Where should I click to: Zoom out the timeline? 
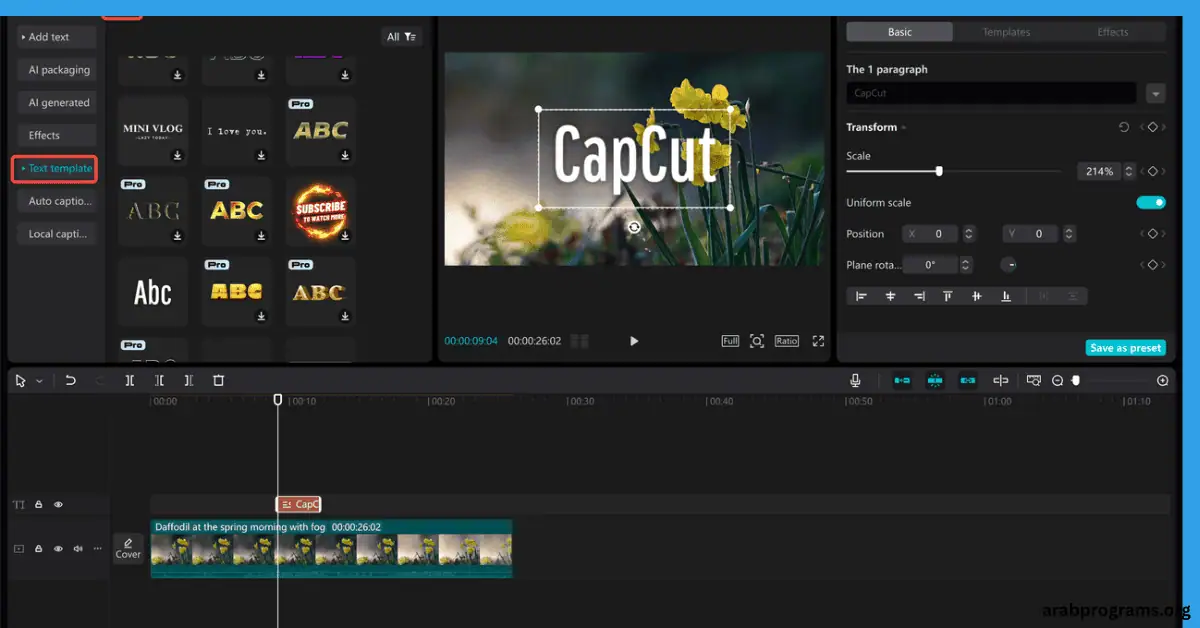pos(1058,381)
